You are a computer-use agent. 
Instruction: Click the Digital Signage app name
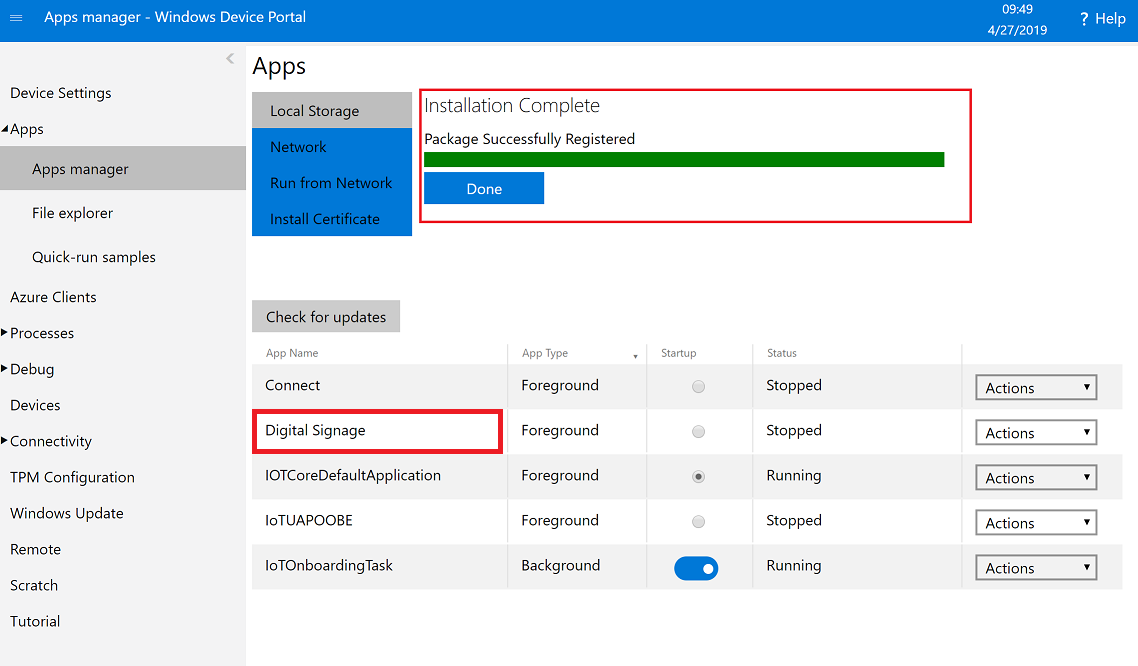pos(315,431)
